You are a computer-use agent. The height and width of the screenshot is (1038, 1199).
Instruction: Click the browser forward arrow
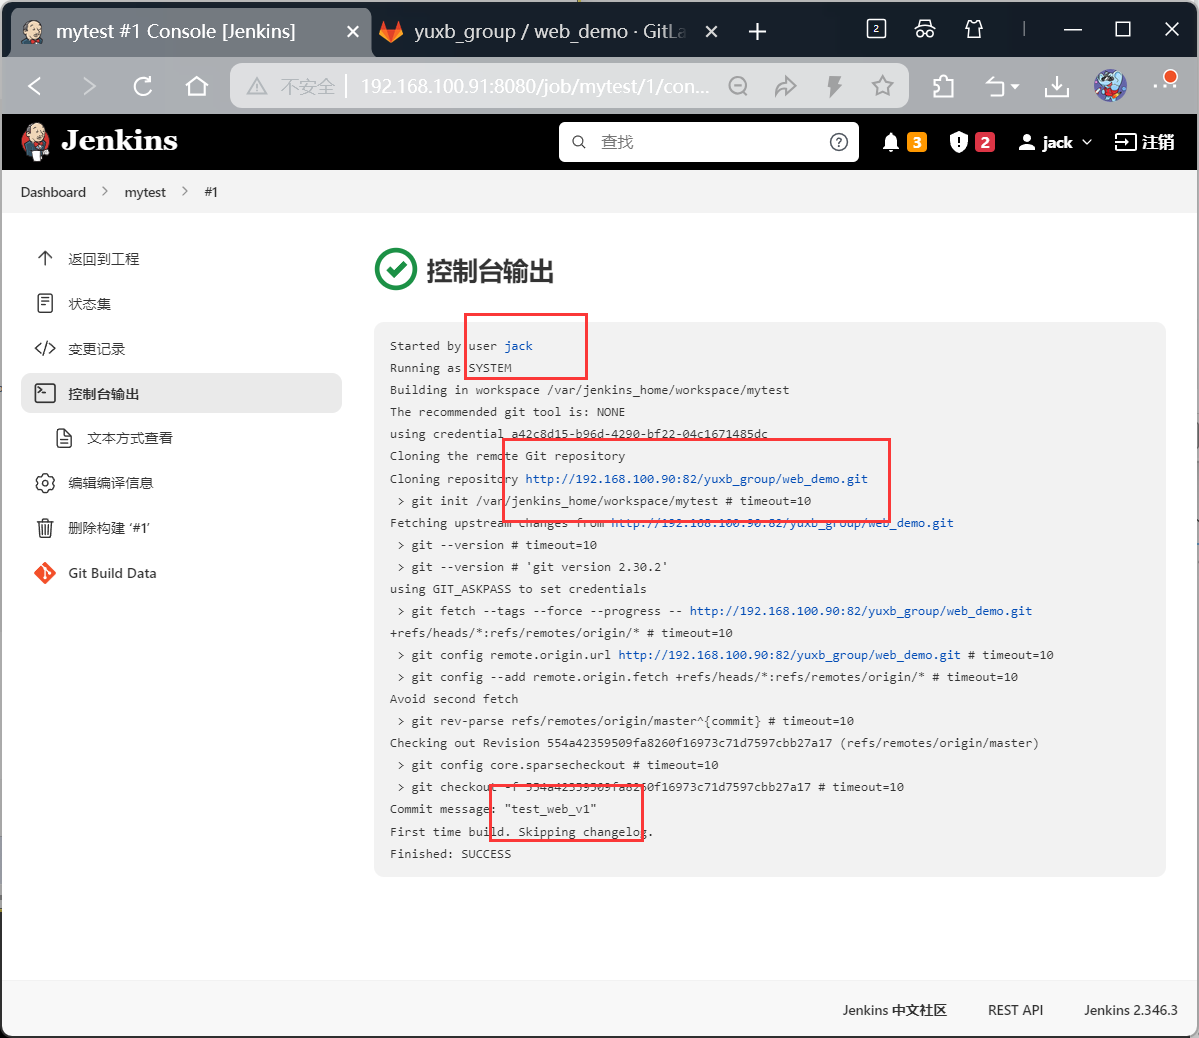coord(89,86)
